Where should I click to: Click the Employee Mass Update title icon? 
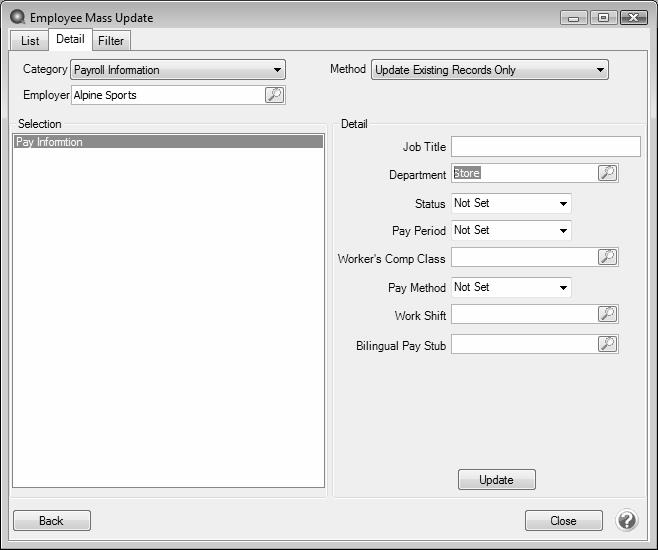pyautogui.click(x=17, y=17)
